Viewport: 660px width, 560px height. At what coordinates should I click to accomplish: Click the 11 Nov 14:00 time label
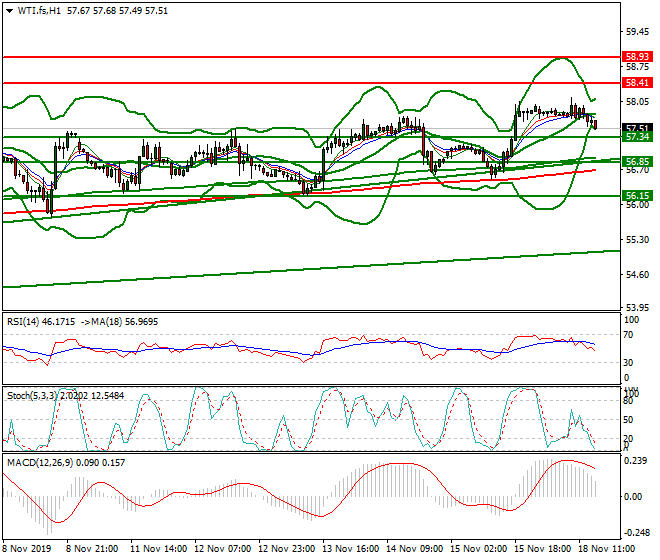pos(159,549)
